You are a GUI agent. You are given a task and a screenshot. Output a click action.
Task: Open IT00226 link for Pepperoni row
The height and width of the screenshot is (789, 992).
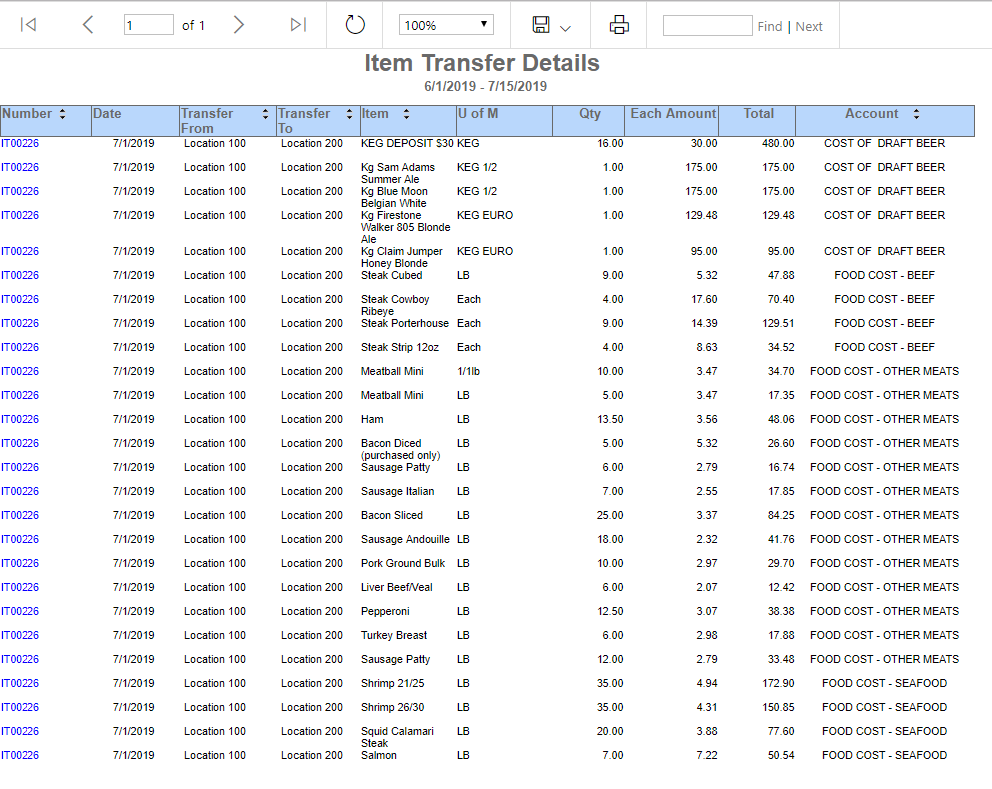tap(20, 612)
